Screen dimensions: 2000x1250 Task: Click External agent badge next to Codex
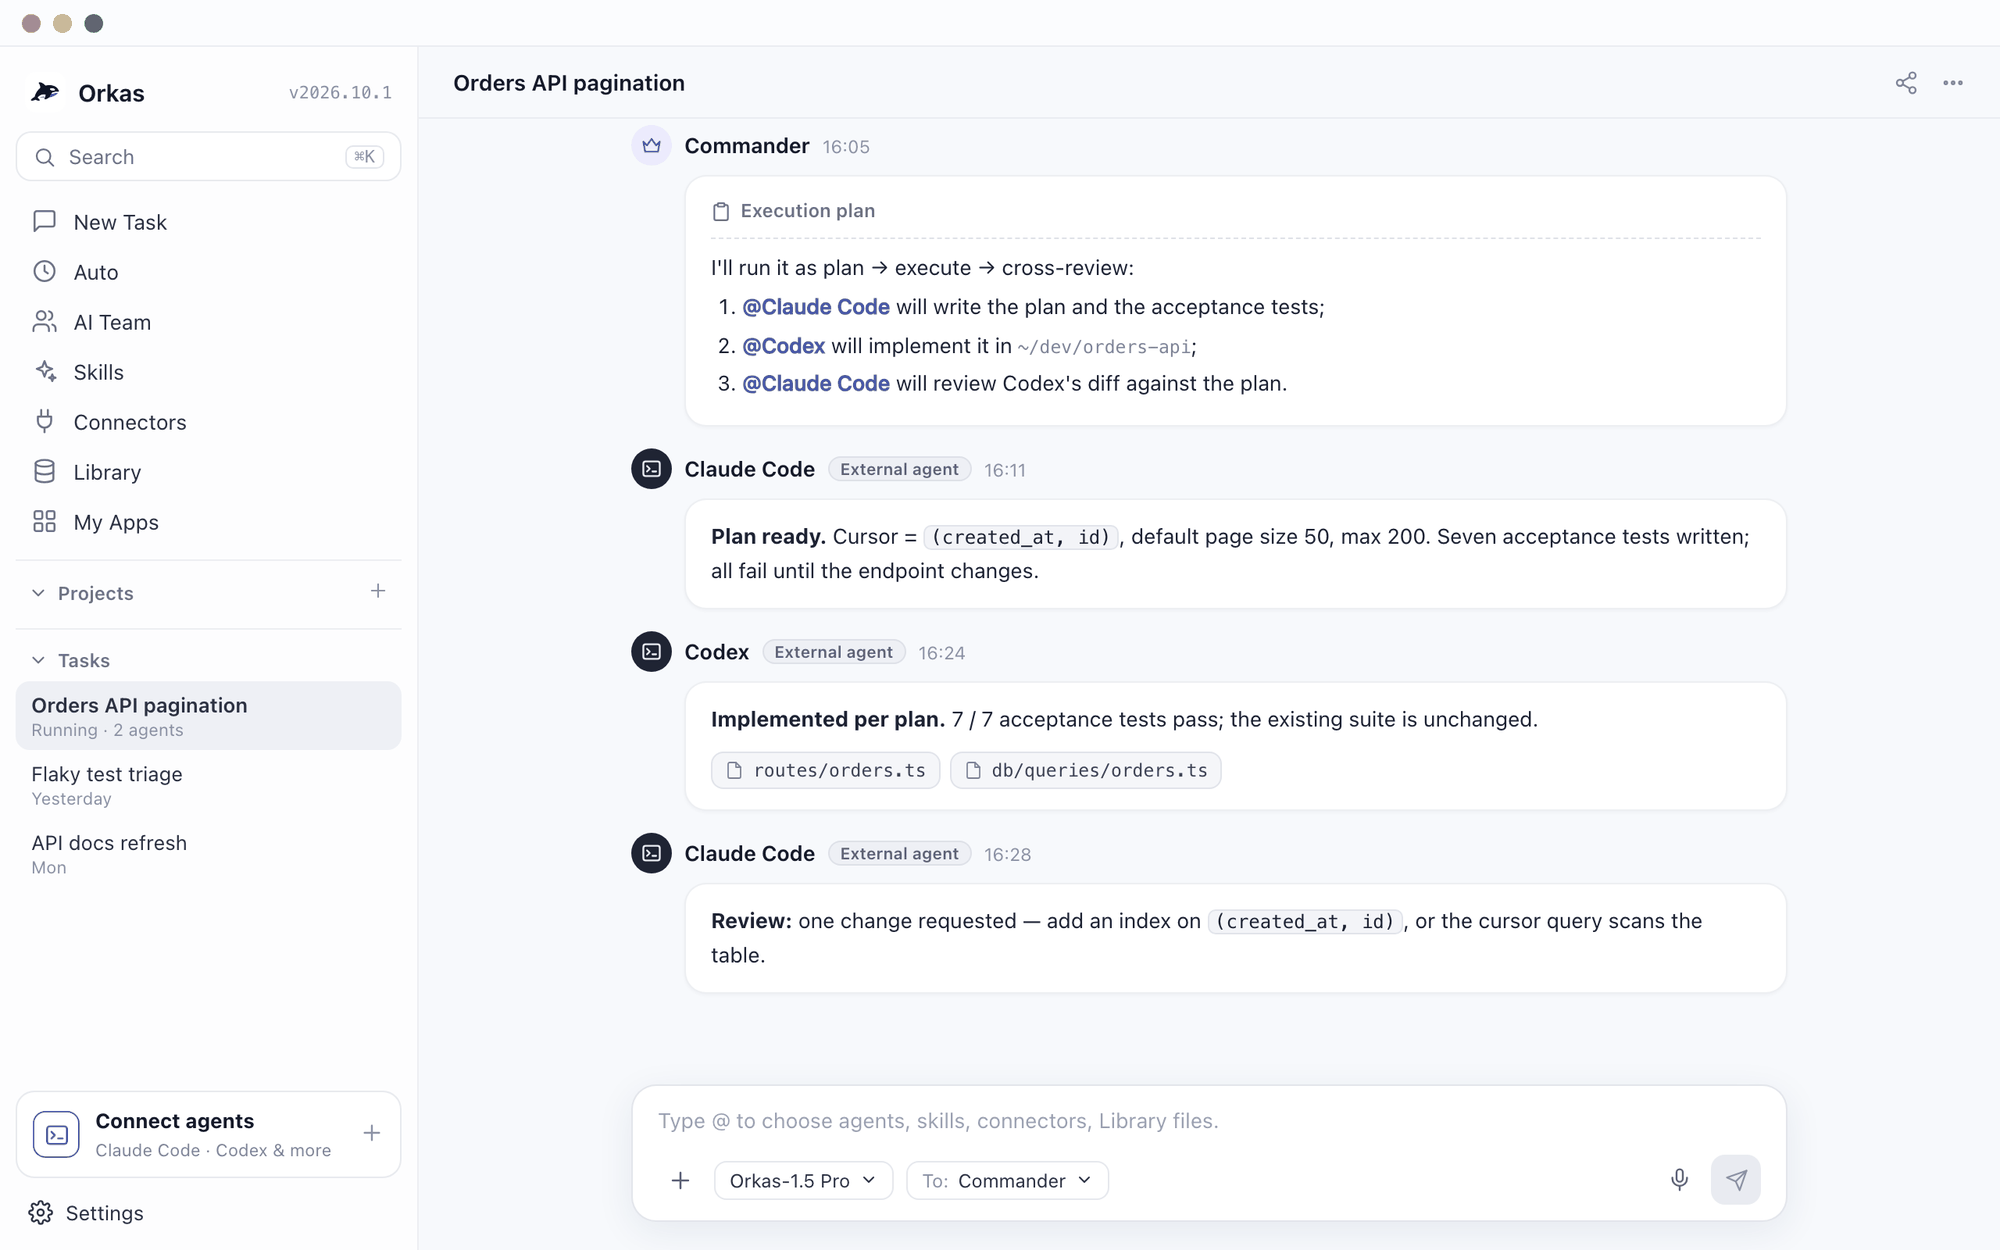pos(834,652)
